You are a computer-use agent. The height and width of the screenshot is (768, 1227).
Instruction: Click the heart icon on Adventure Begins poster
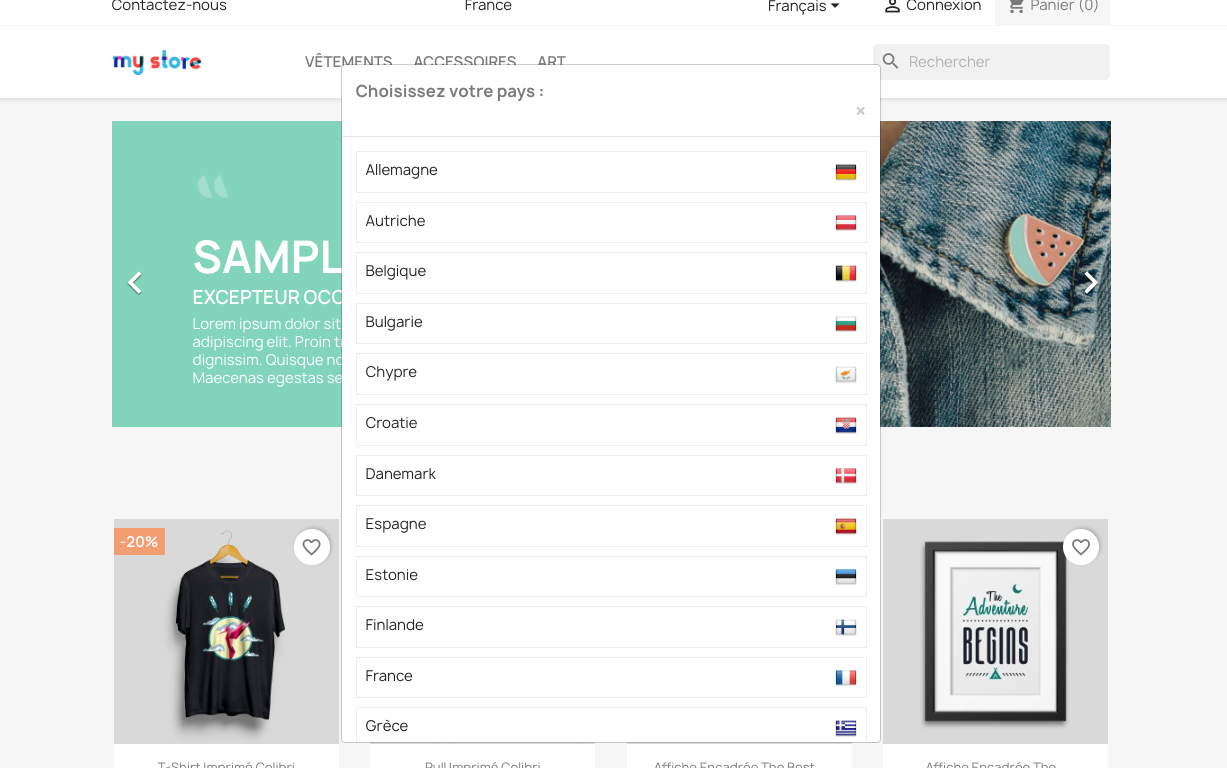(x=1081, y=547)
